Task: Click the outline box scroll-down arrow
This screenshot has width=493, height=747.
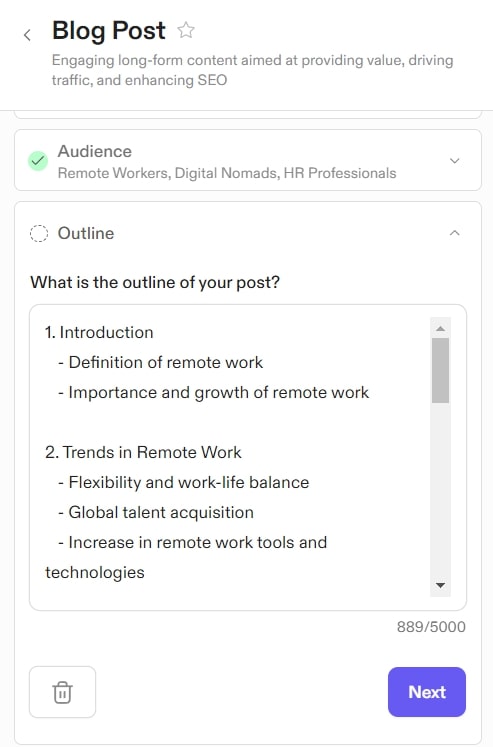Action: click(x=441, y=585)
